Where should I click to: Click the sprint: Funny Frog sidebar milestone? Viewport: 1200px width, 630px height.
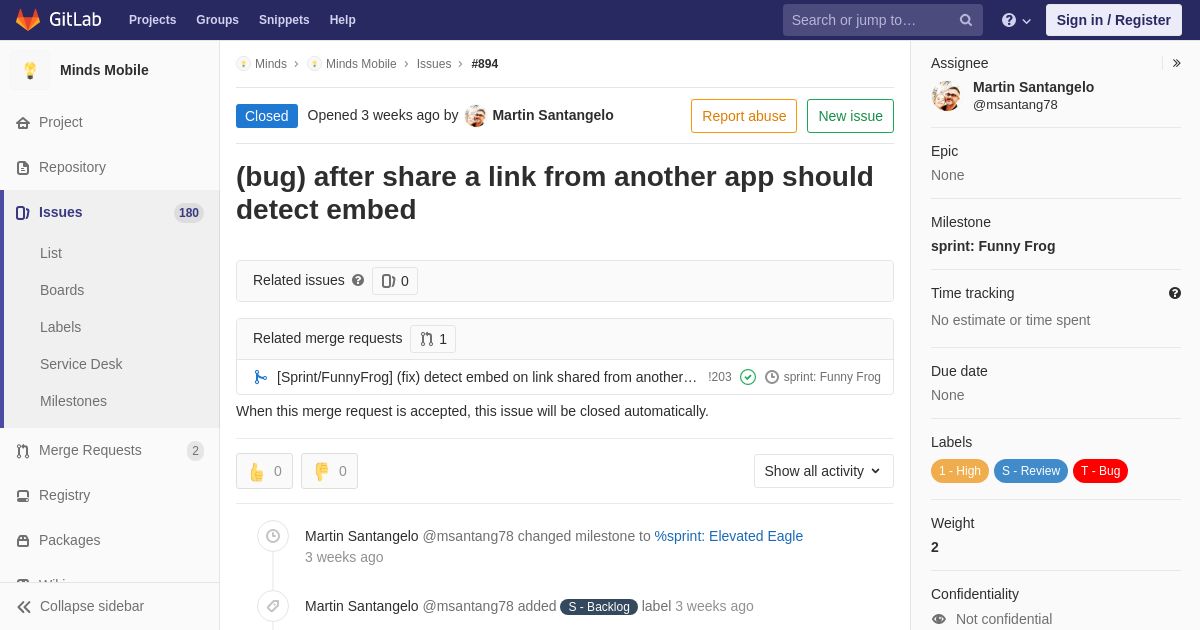[x=993, y=246]
